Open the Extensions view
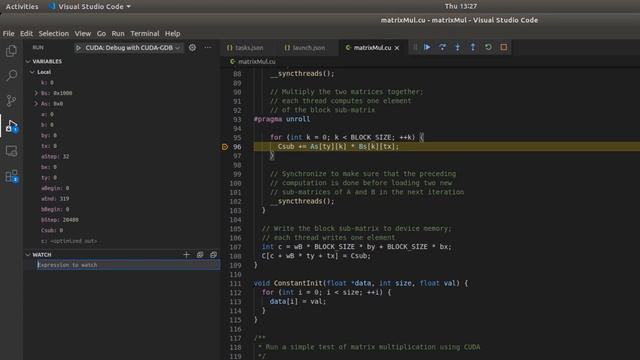640x360 pixels. tap(11, 176)
